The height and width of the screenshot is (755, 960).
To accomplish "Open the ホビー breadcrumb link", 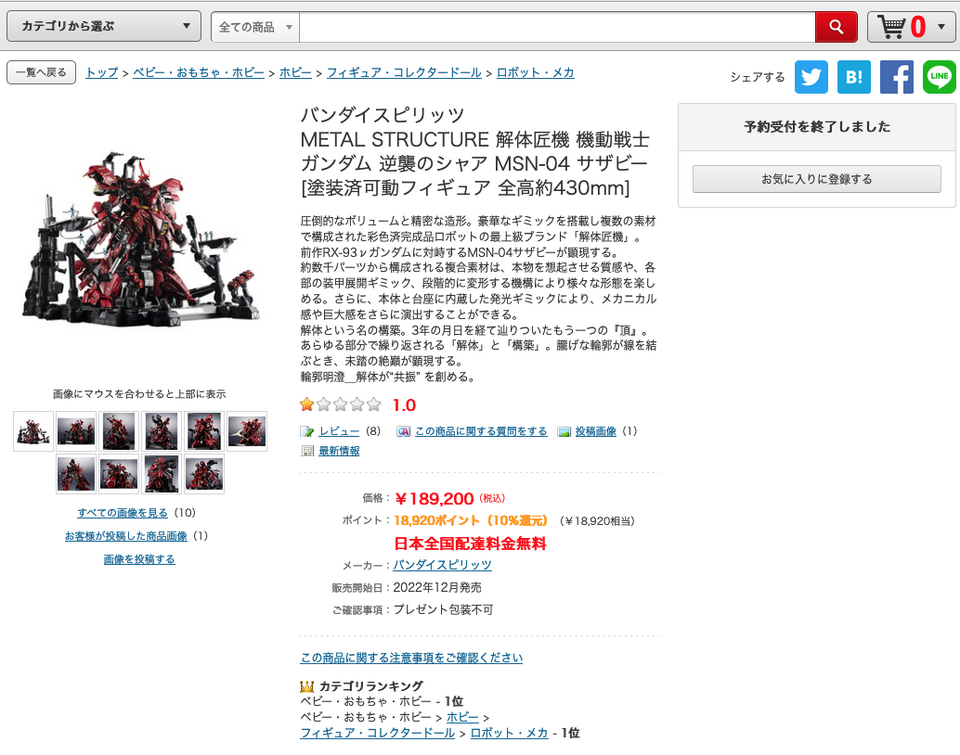I will click(x=296, y=72).
